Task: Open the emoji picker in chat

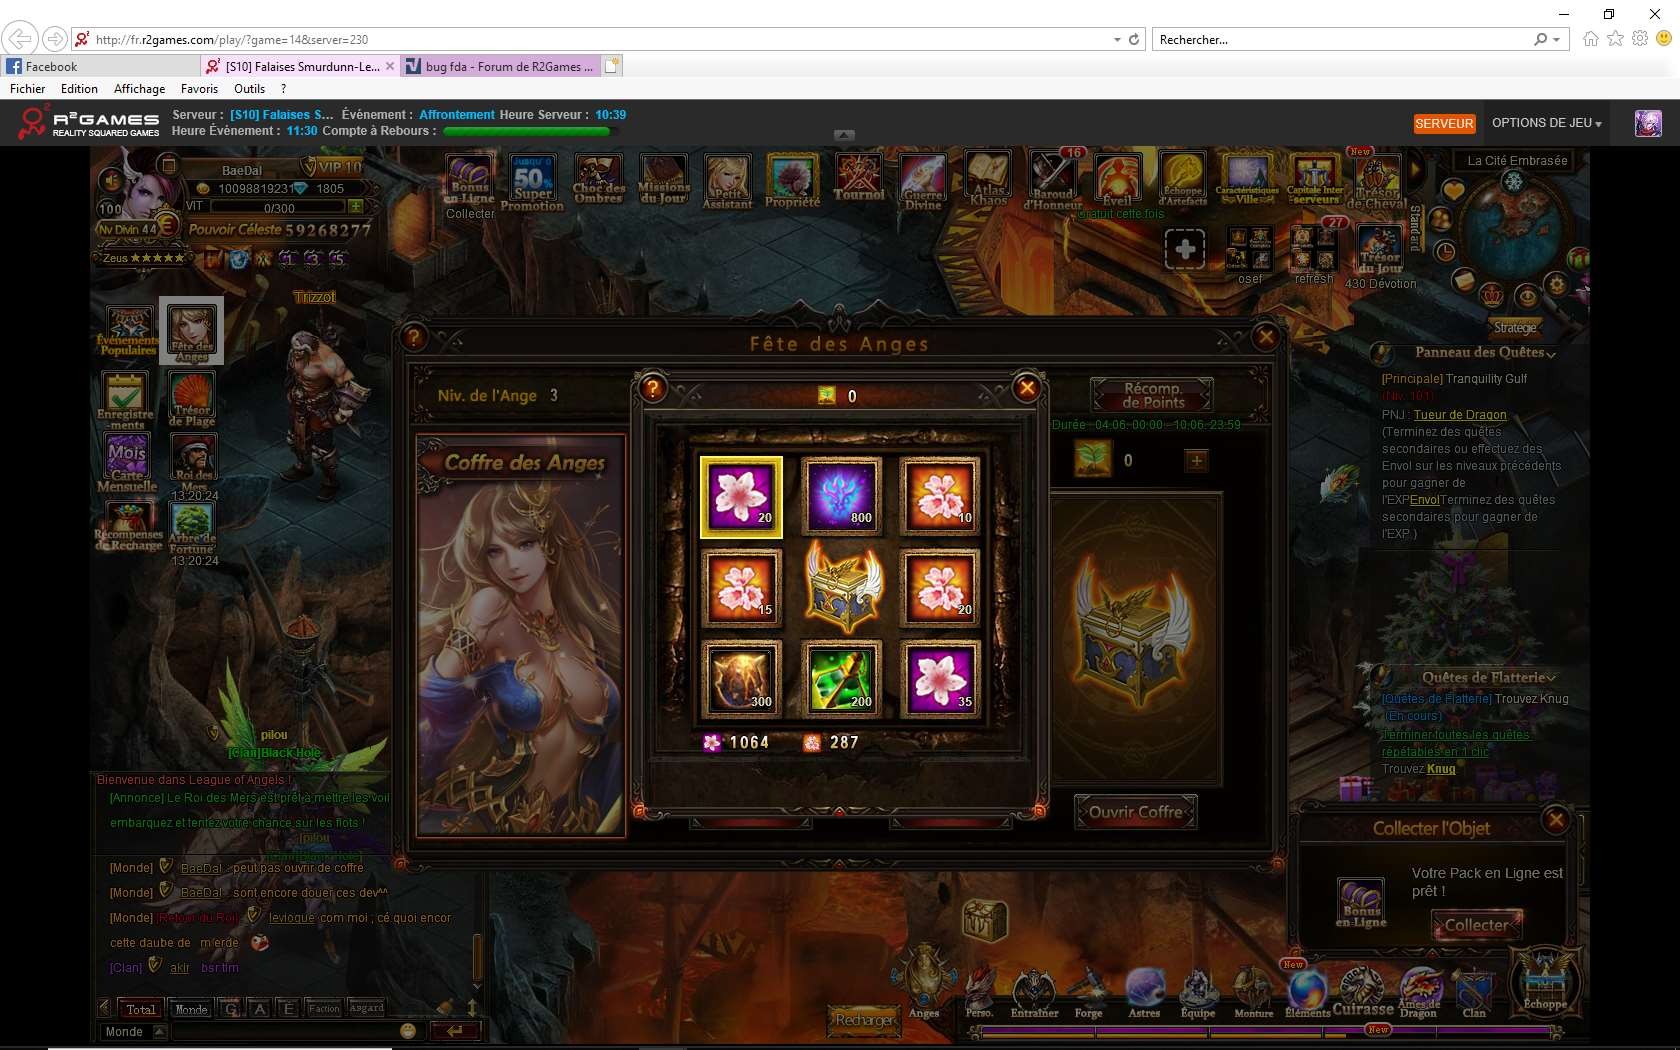Action: point(408,1031)
